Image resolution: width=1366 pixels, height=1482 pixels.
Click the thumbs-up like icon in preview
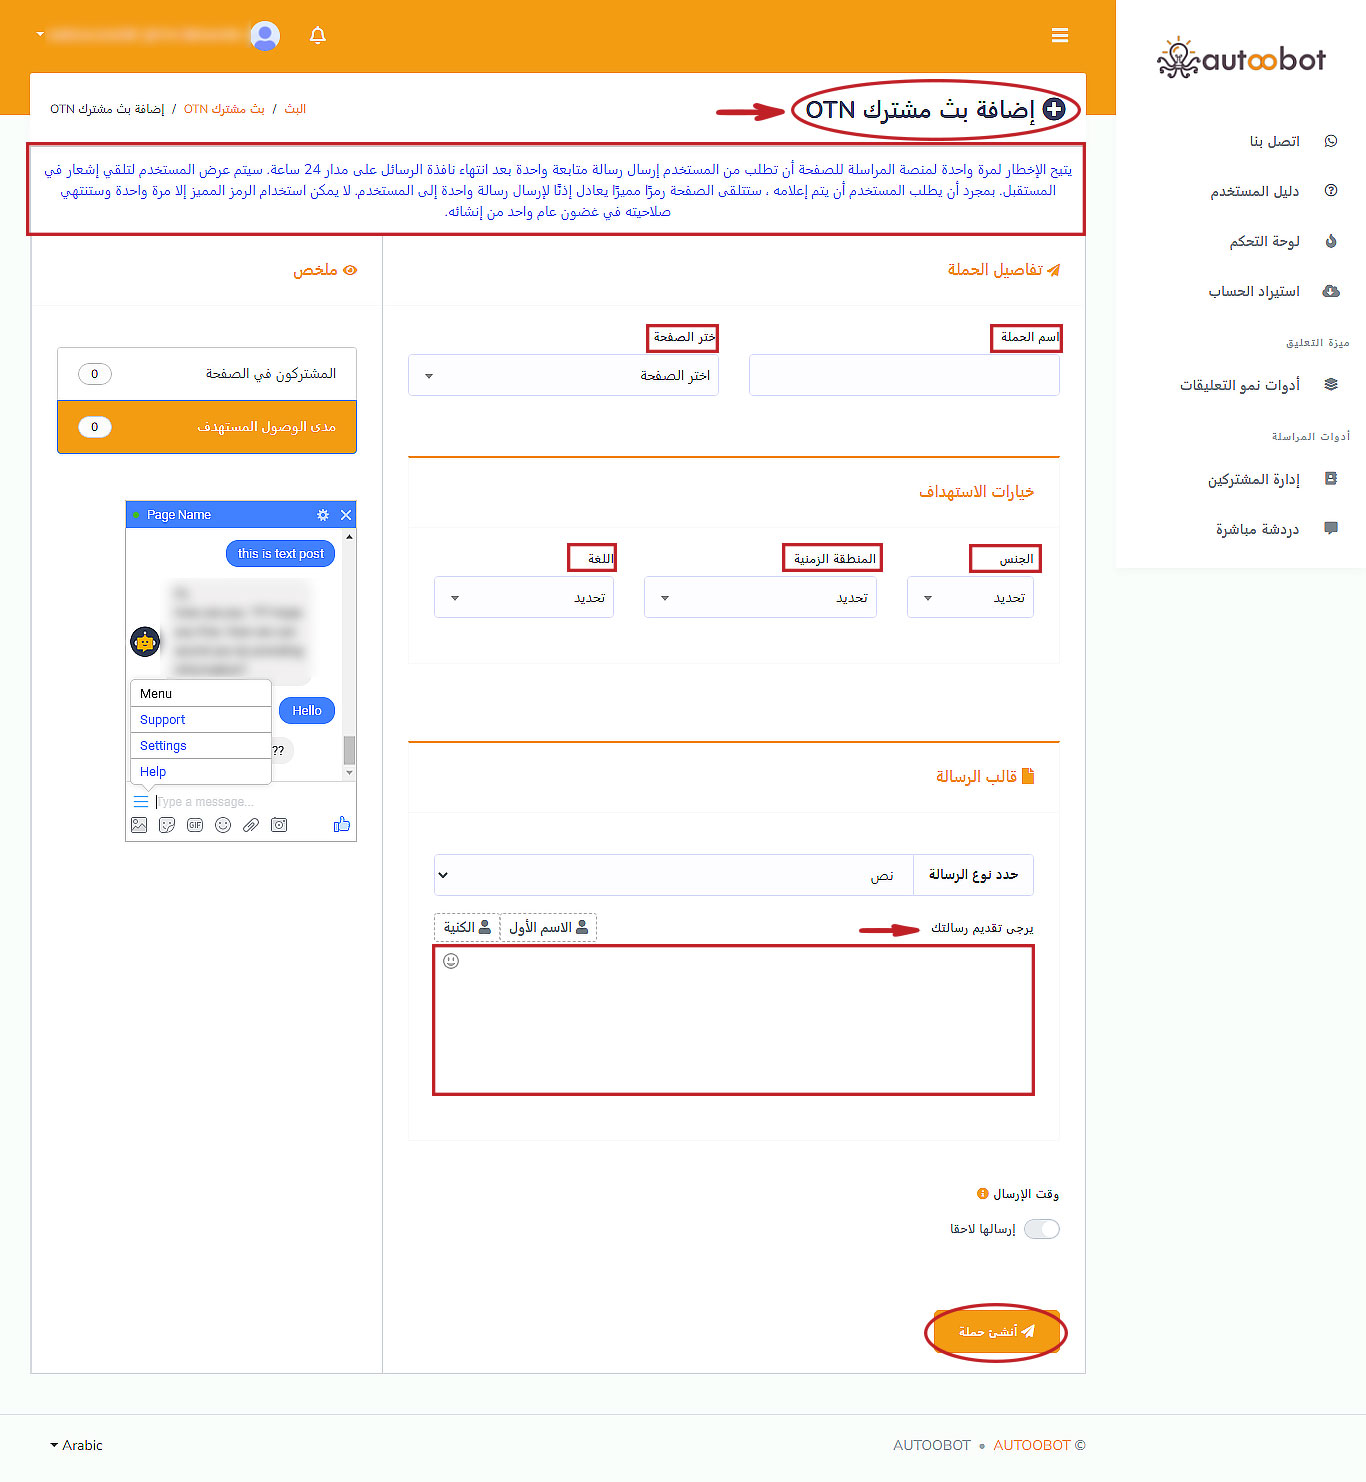click(341, 825)
